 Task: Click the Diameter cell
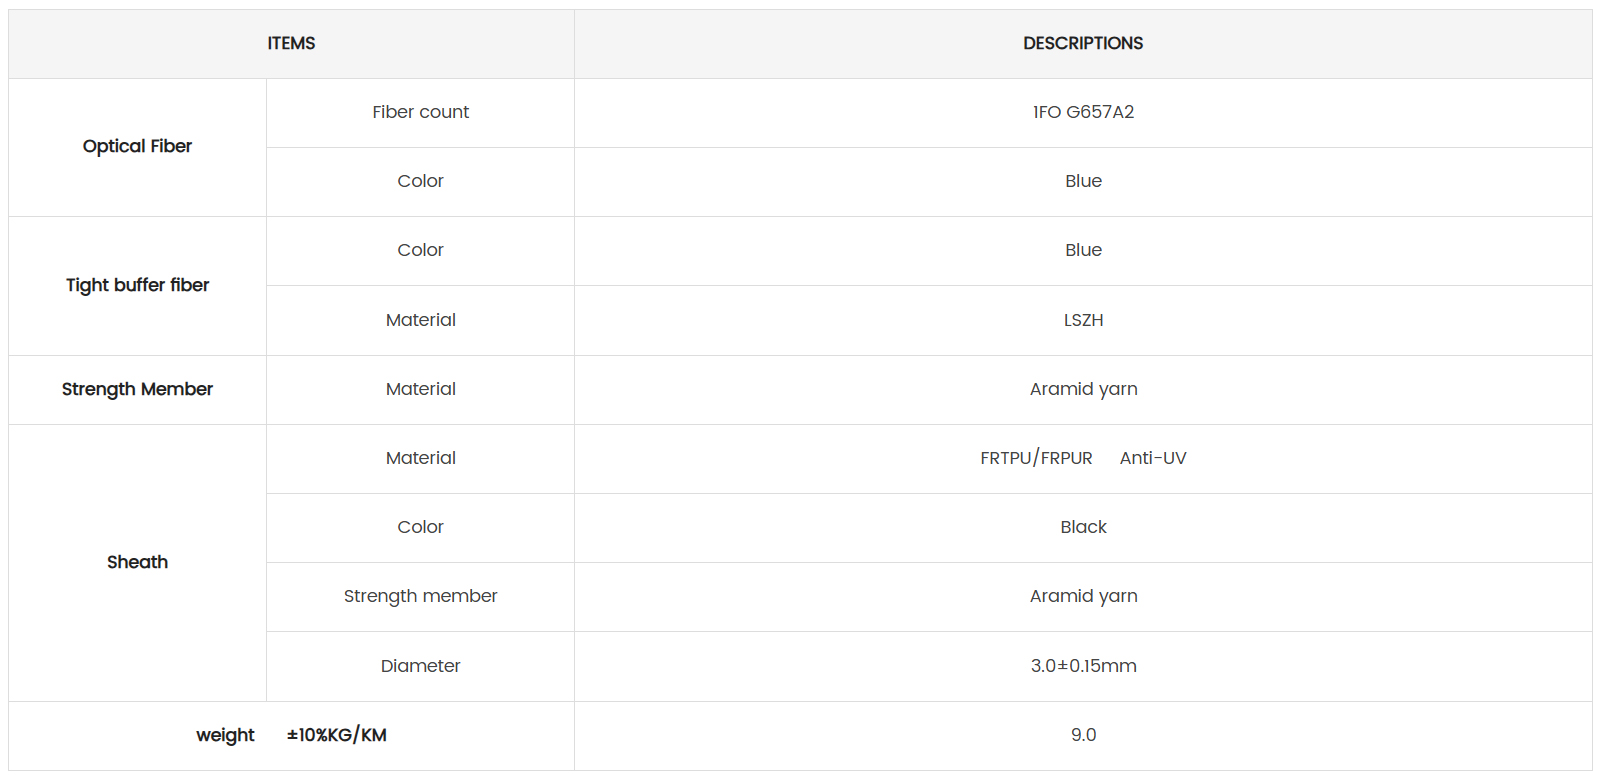pyautogui.click(x=420, y=666)
